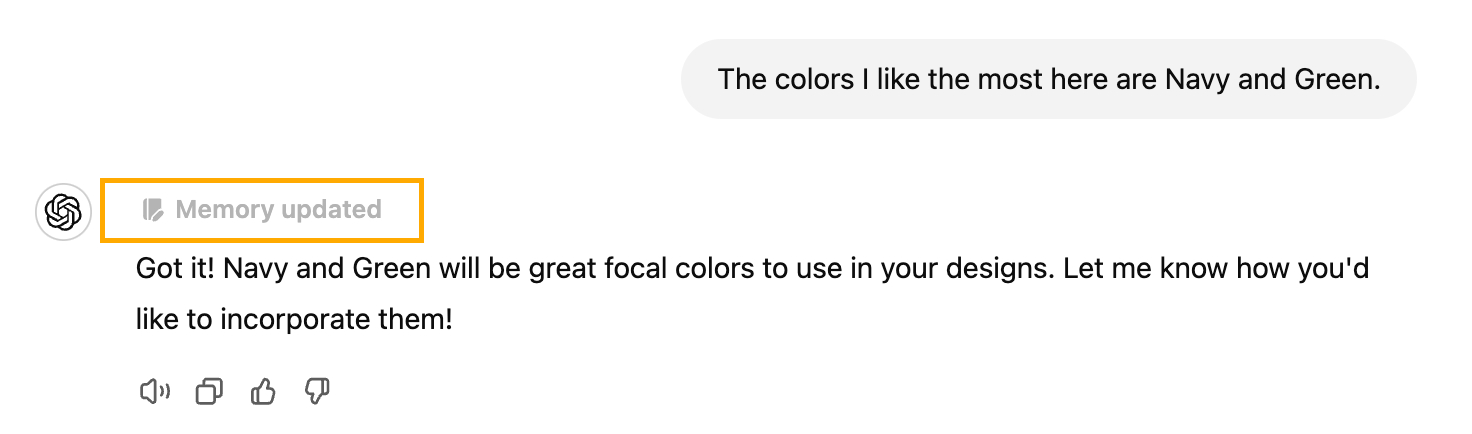Open the Memory updated label
Screen dimensions: 1472x434
[x=262, y=210]
